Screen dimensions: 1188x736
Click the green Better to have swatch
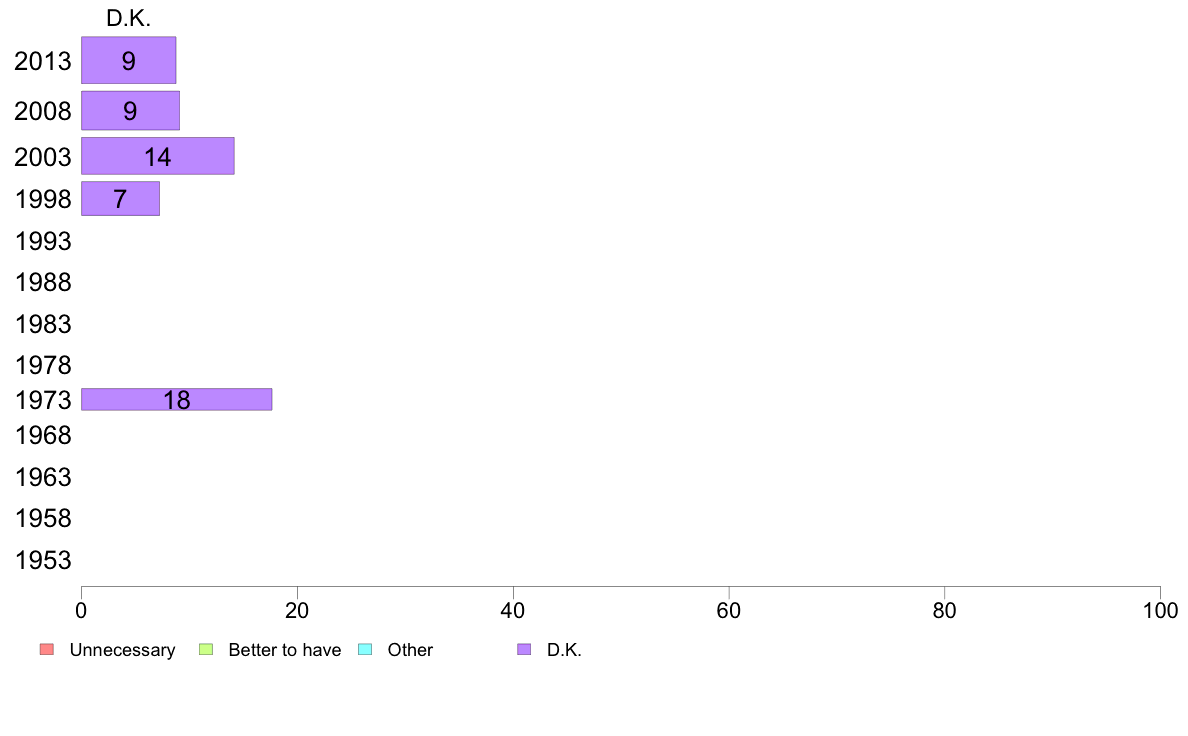coord(206,650)
